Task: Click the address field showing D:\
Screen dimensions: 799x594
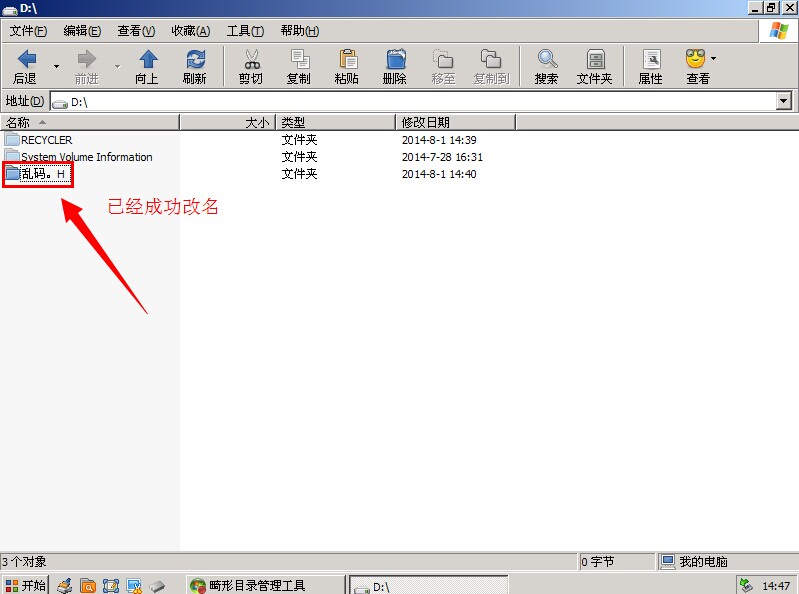Action: coord(413,102)
